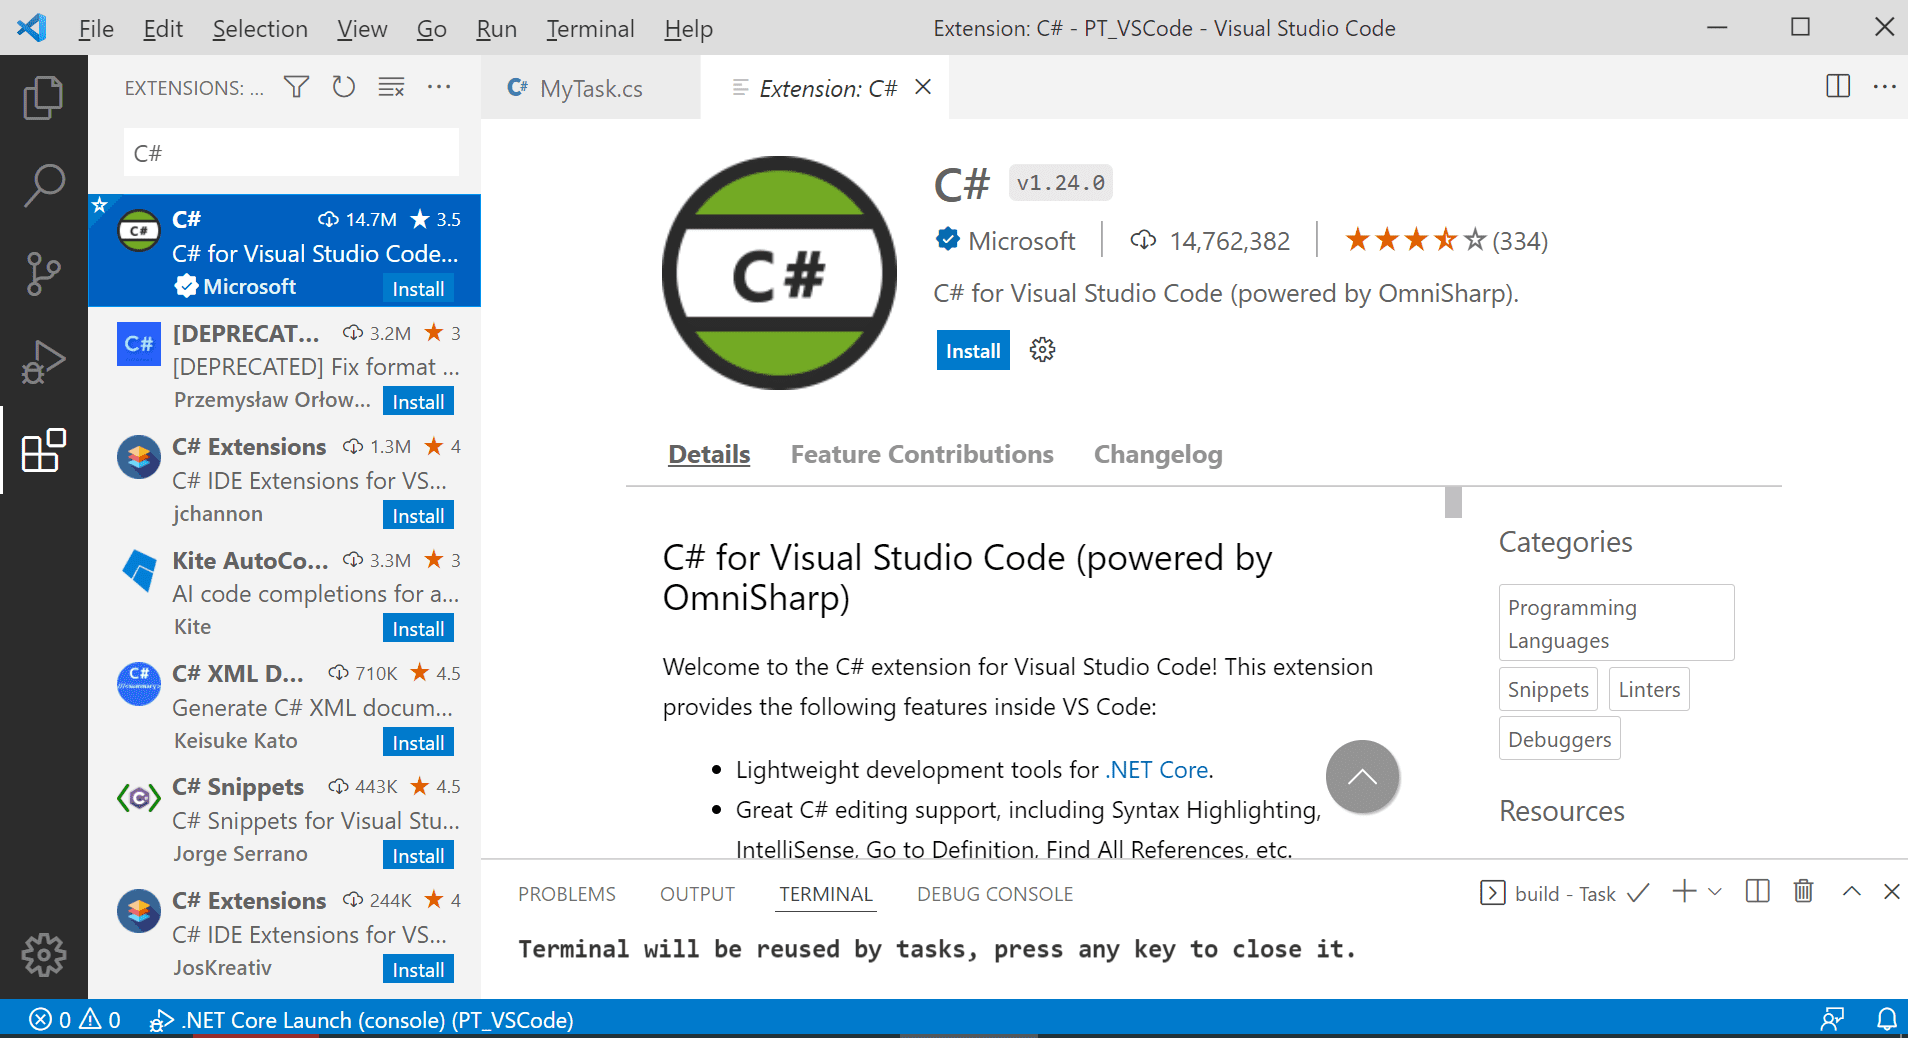Open the Terminal menu
This screenshot has width=1908, height=1038.
pyautogui.click(x=590, y=28)
